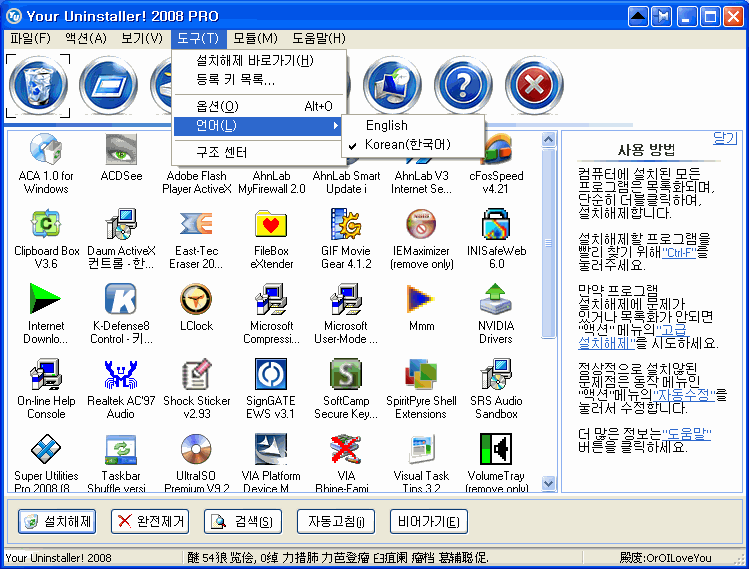Click the program list scroll-down arrow

(x=549, y=483)
